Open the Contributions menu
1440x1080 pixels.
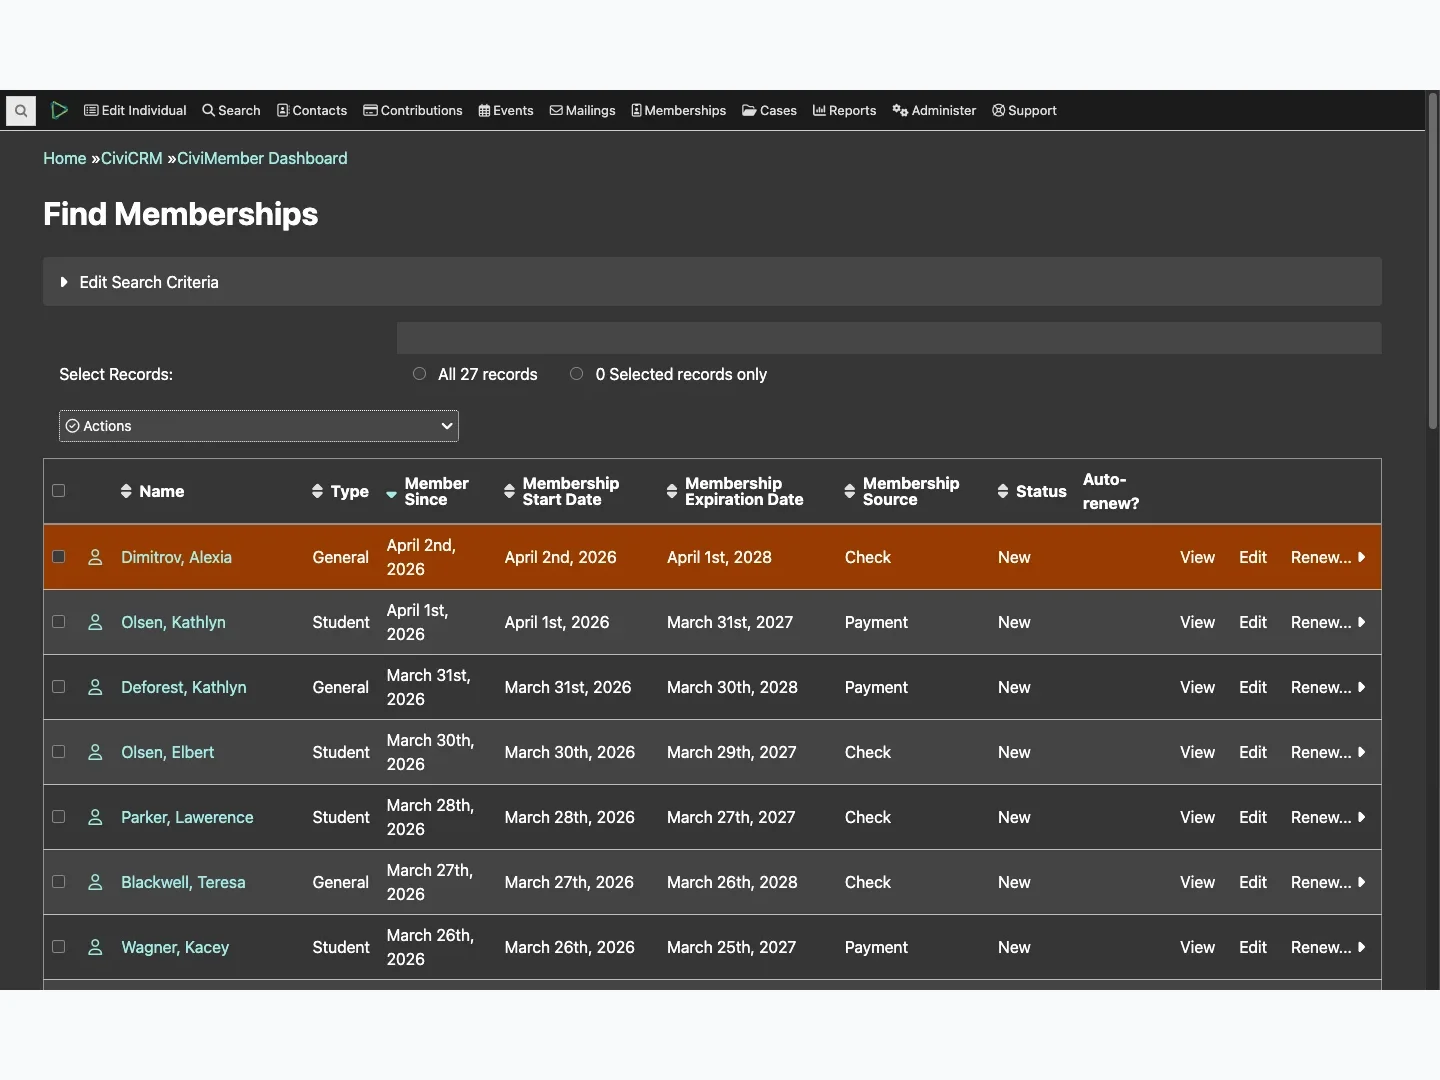[413, 111]
